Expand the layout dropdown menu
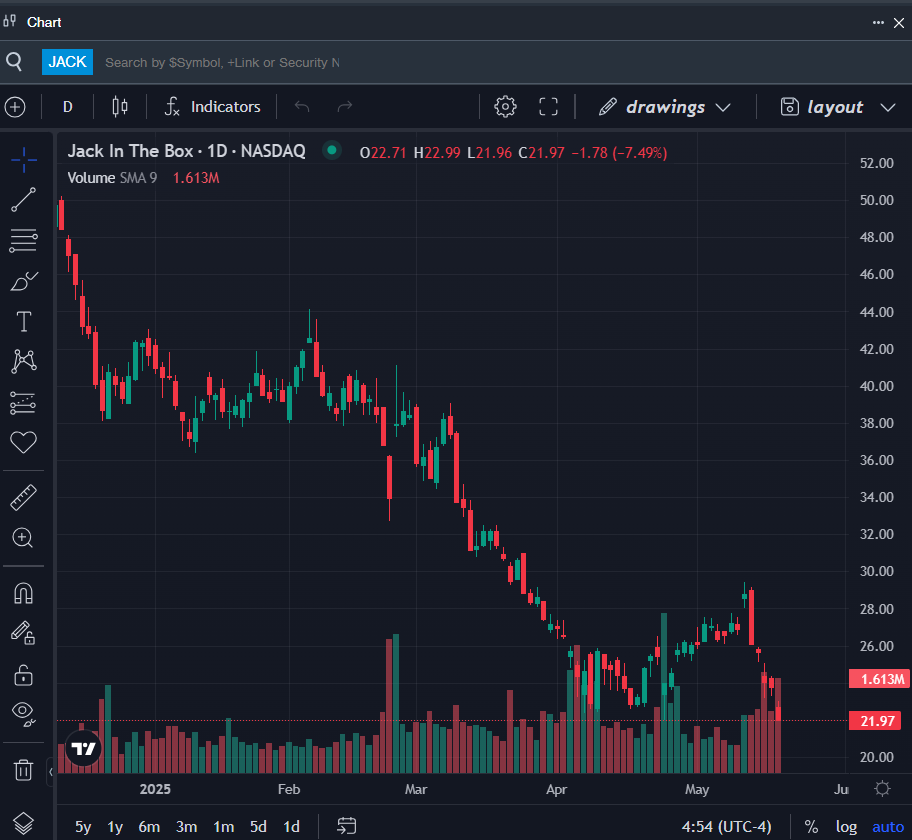The width and height of the screenshot is (912, 840). pos(838,107)
